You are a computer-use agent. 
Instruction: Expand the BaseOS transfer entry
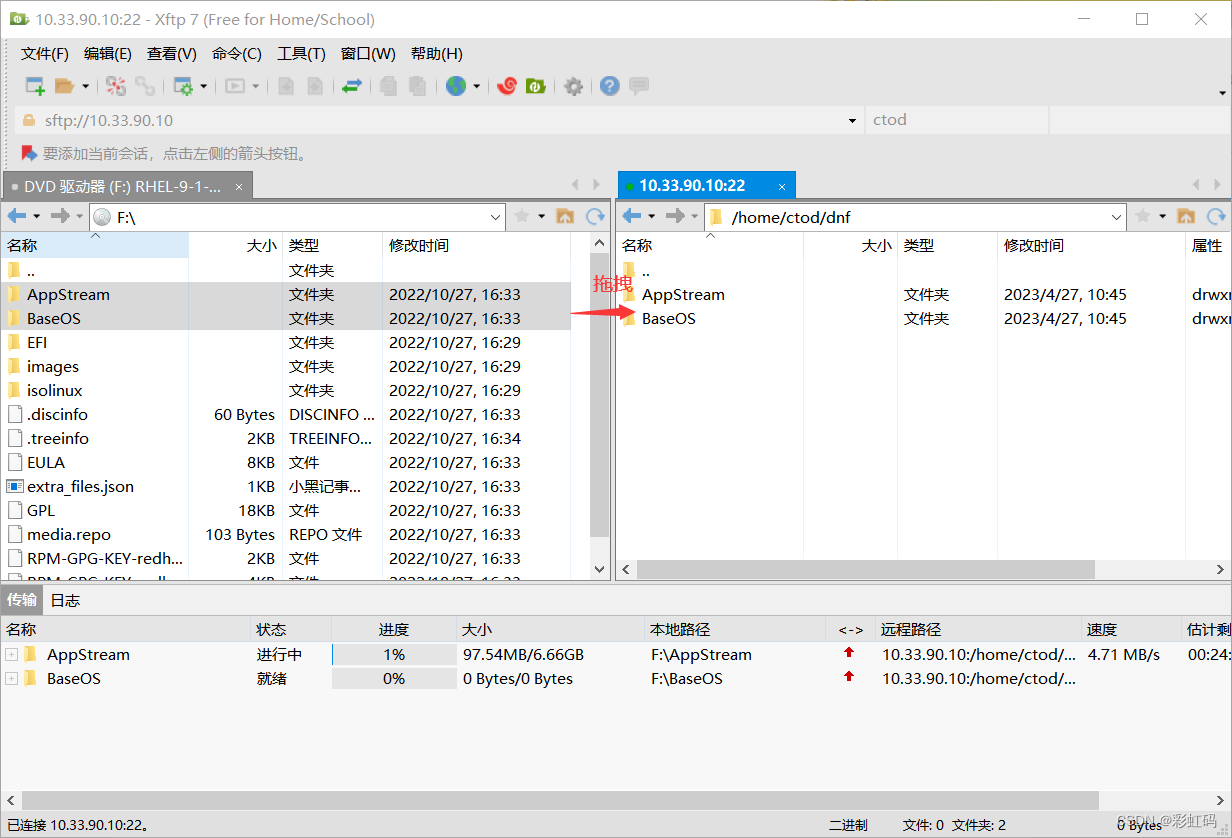tap(11, 679)
